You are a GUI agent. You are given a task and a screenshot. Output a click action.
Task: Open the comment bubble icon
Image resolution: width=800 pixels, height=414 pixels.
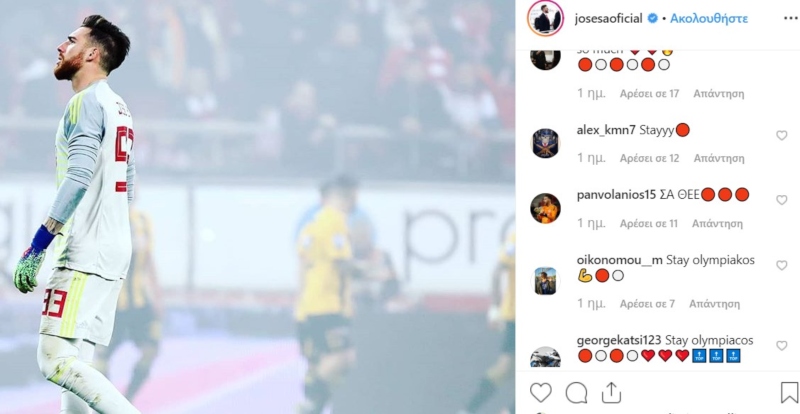click(576, 393)
